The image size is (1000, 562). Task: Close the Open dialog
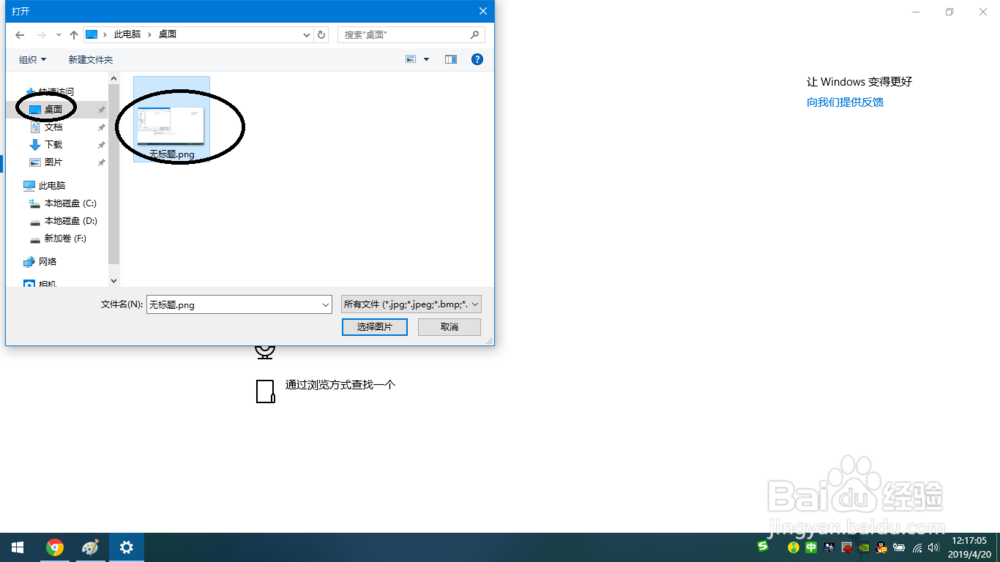click(483, 11)
